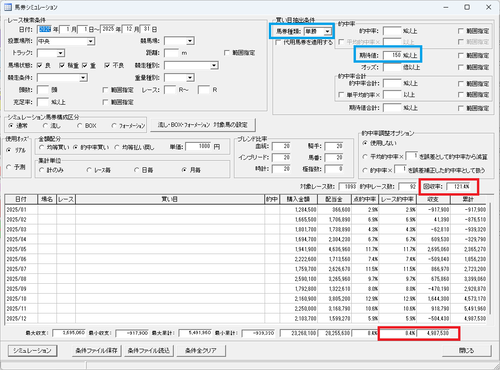Image resolution: width=500 pixels, height=370 pixels.
Task: Choose the フォーメーション radio option
Action: tap(114, 126)
